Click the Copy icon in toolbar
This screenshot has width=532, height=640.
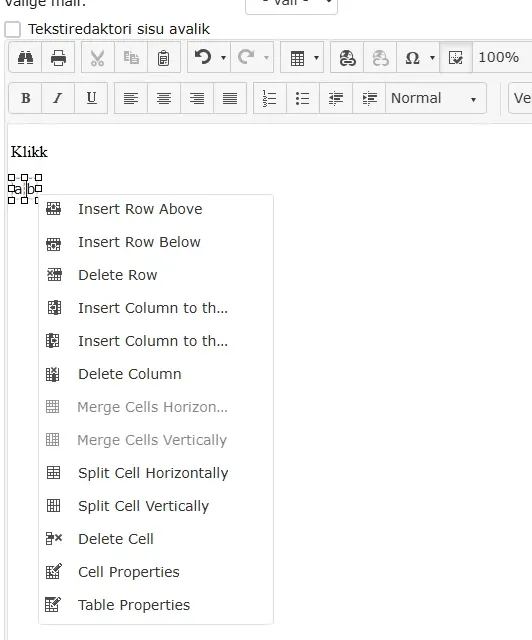[131, 58]
